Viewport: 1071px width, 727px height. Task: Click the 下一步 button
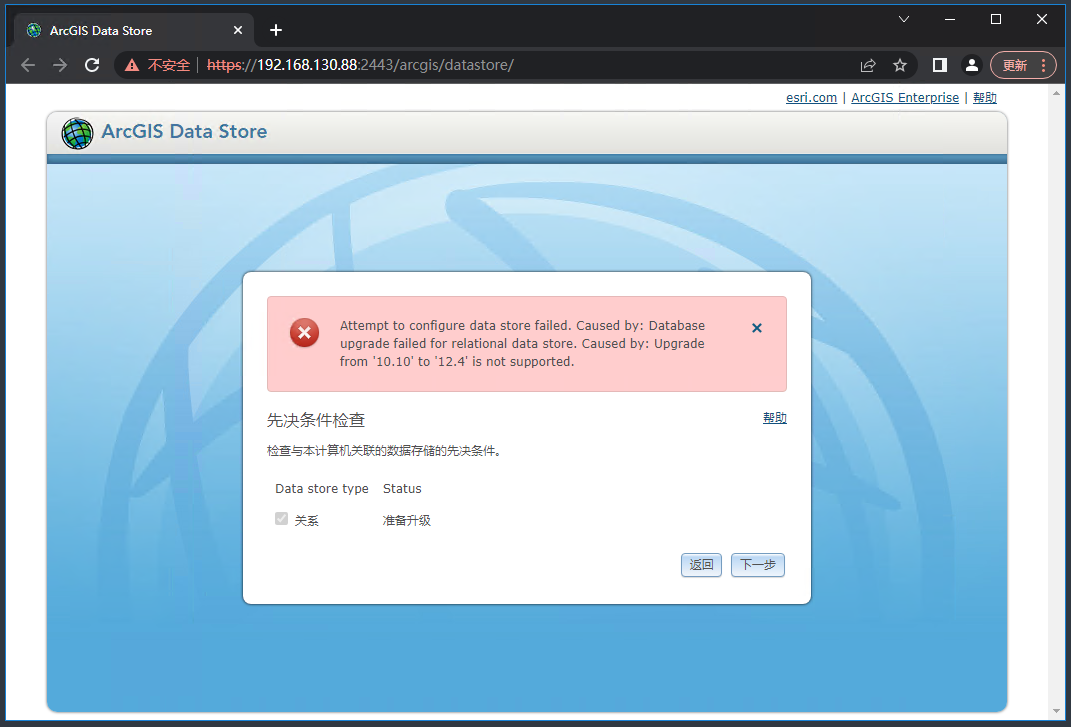(757, 565)
